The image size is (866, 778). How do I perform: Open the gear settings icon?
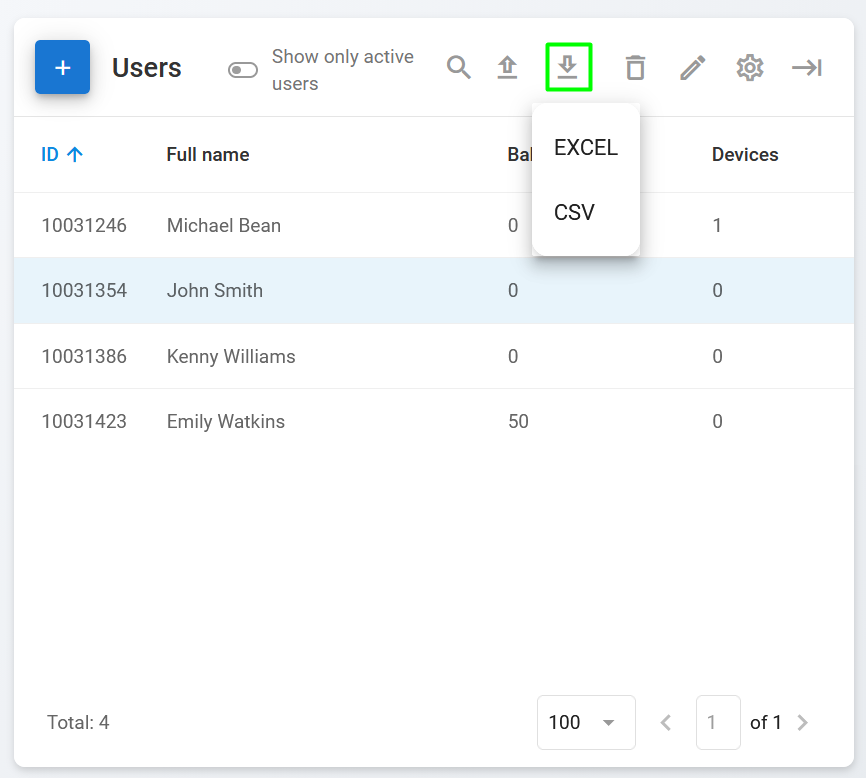coord(749,68)
